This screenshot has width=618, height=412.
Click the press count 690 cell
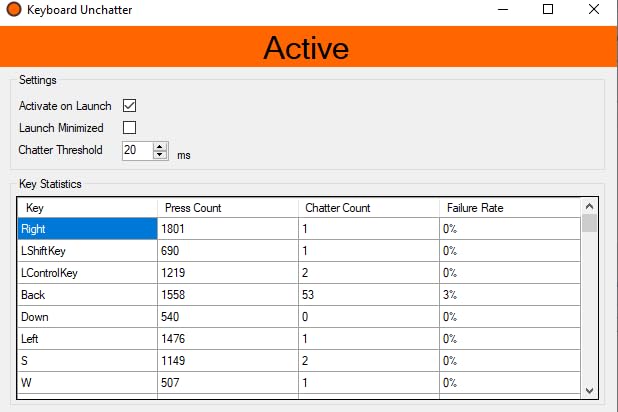[228, 251]
